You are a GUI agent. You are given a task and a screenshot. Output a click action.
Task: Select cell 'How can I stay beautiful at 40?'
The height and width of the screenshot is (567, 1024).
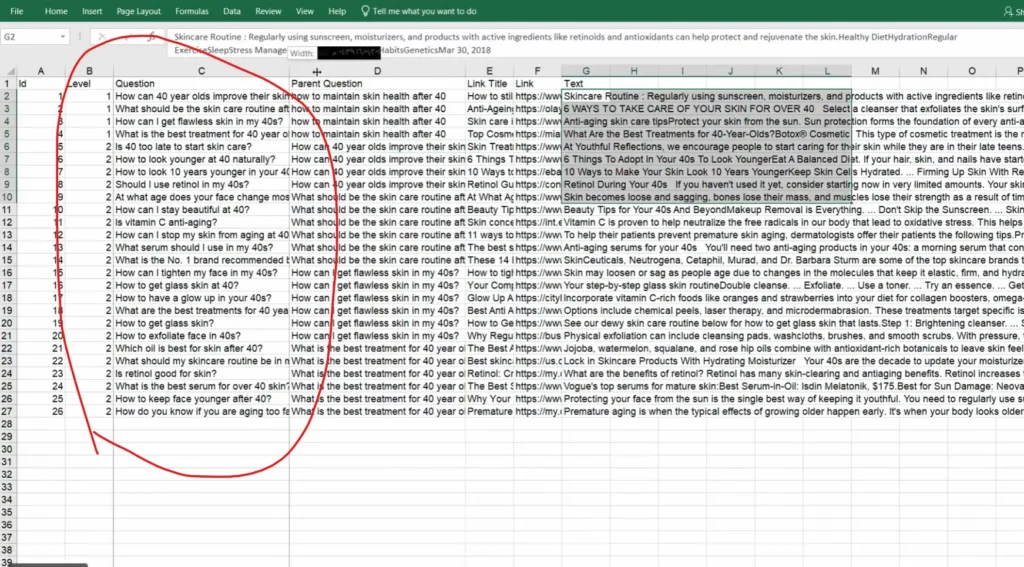(x=201, y=210)
